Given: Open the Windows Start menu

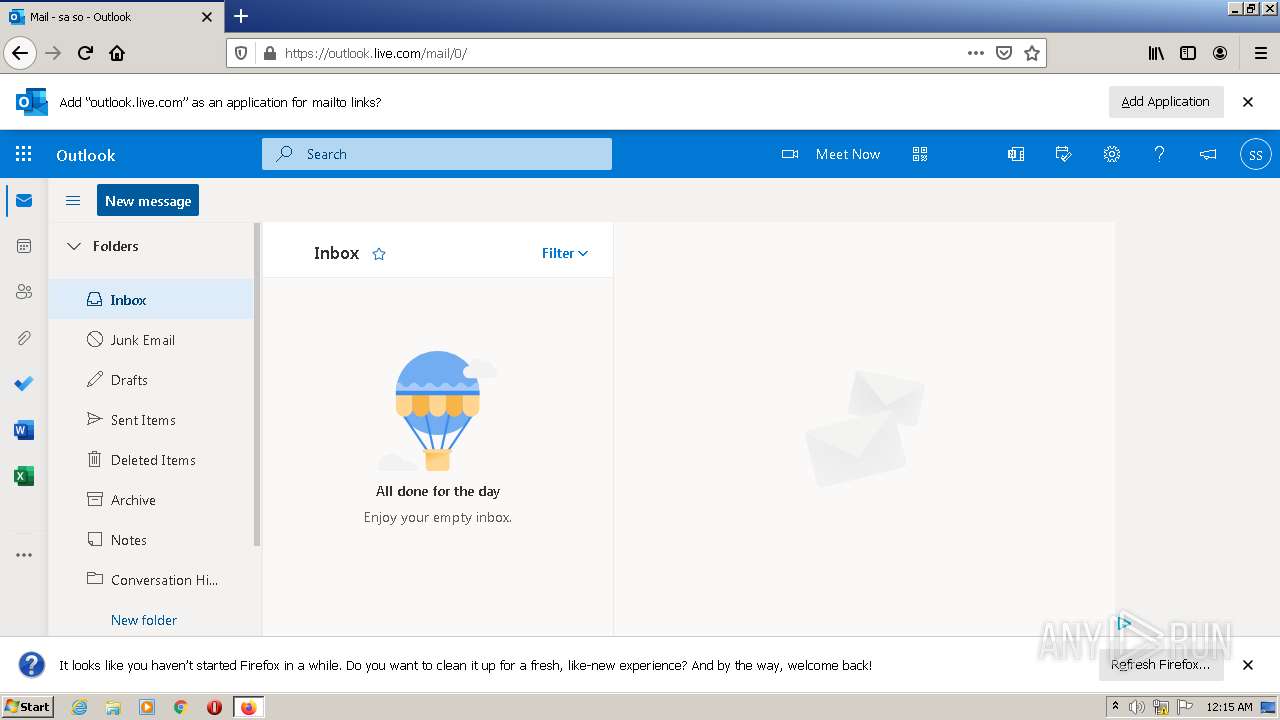Looking at the screenshot, I should (x=27, y=707).
